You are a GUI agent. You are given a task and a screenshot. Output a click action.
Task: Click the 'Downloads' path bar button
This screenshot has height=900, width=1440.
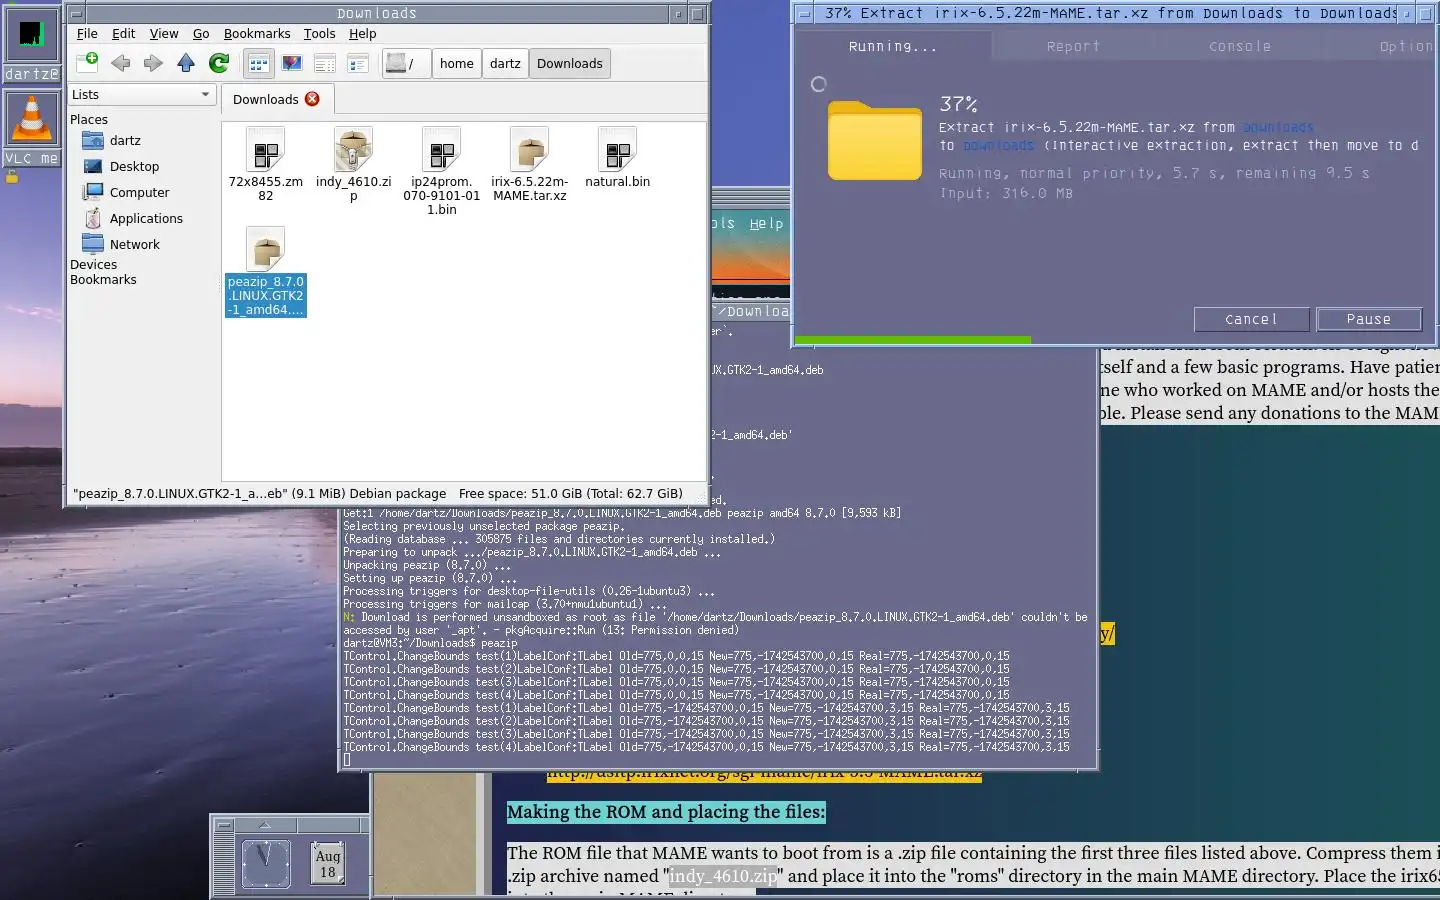[570, 63]
